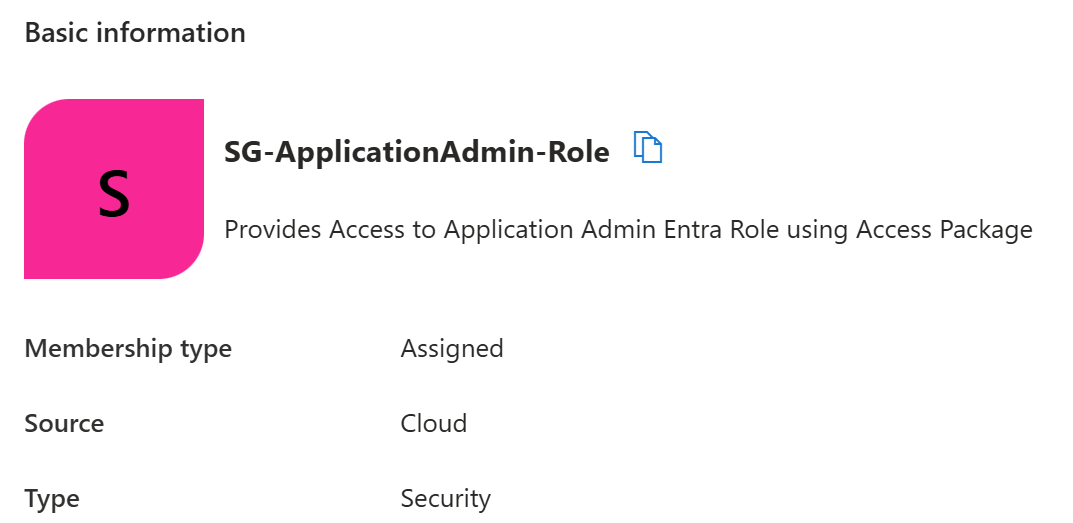Click the word Role in group title

tap(579, 152)
